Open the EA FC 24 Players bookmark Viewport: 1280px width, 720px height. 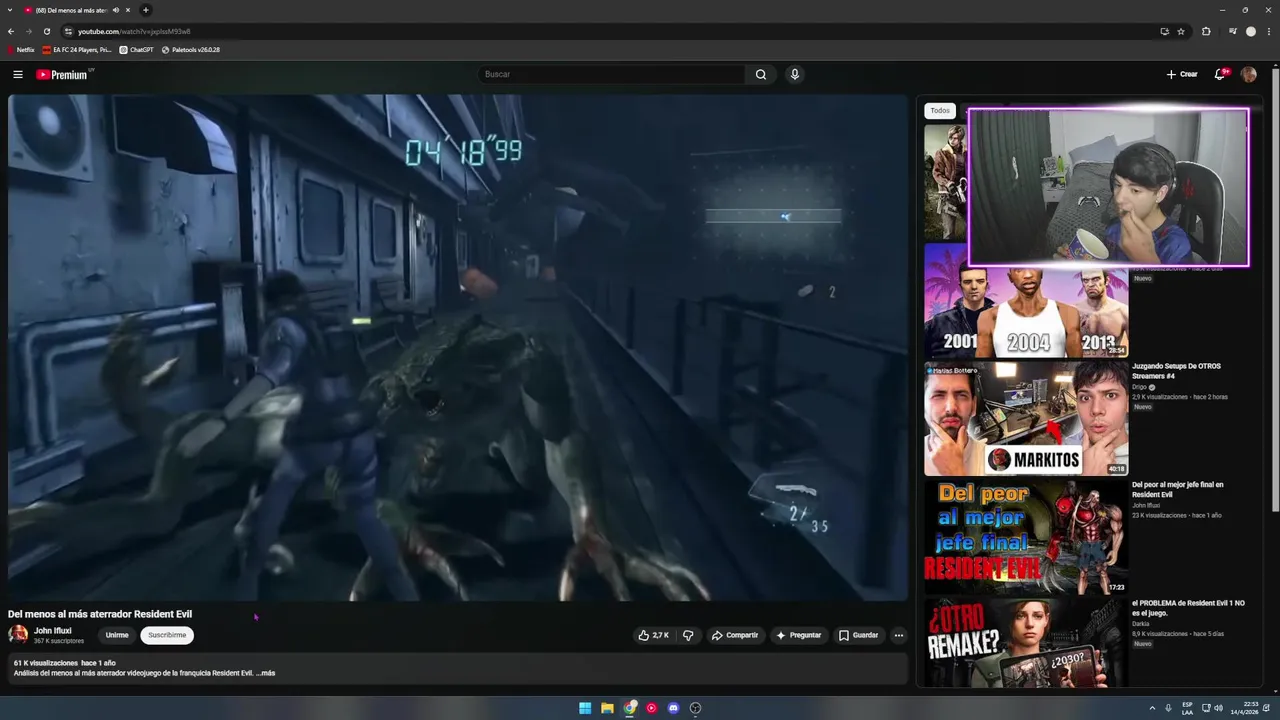tap(77, 49)
